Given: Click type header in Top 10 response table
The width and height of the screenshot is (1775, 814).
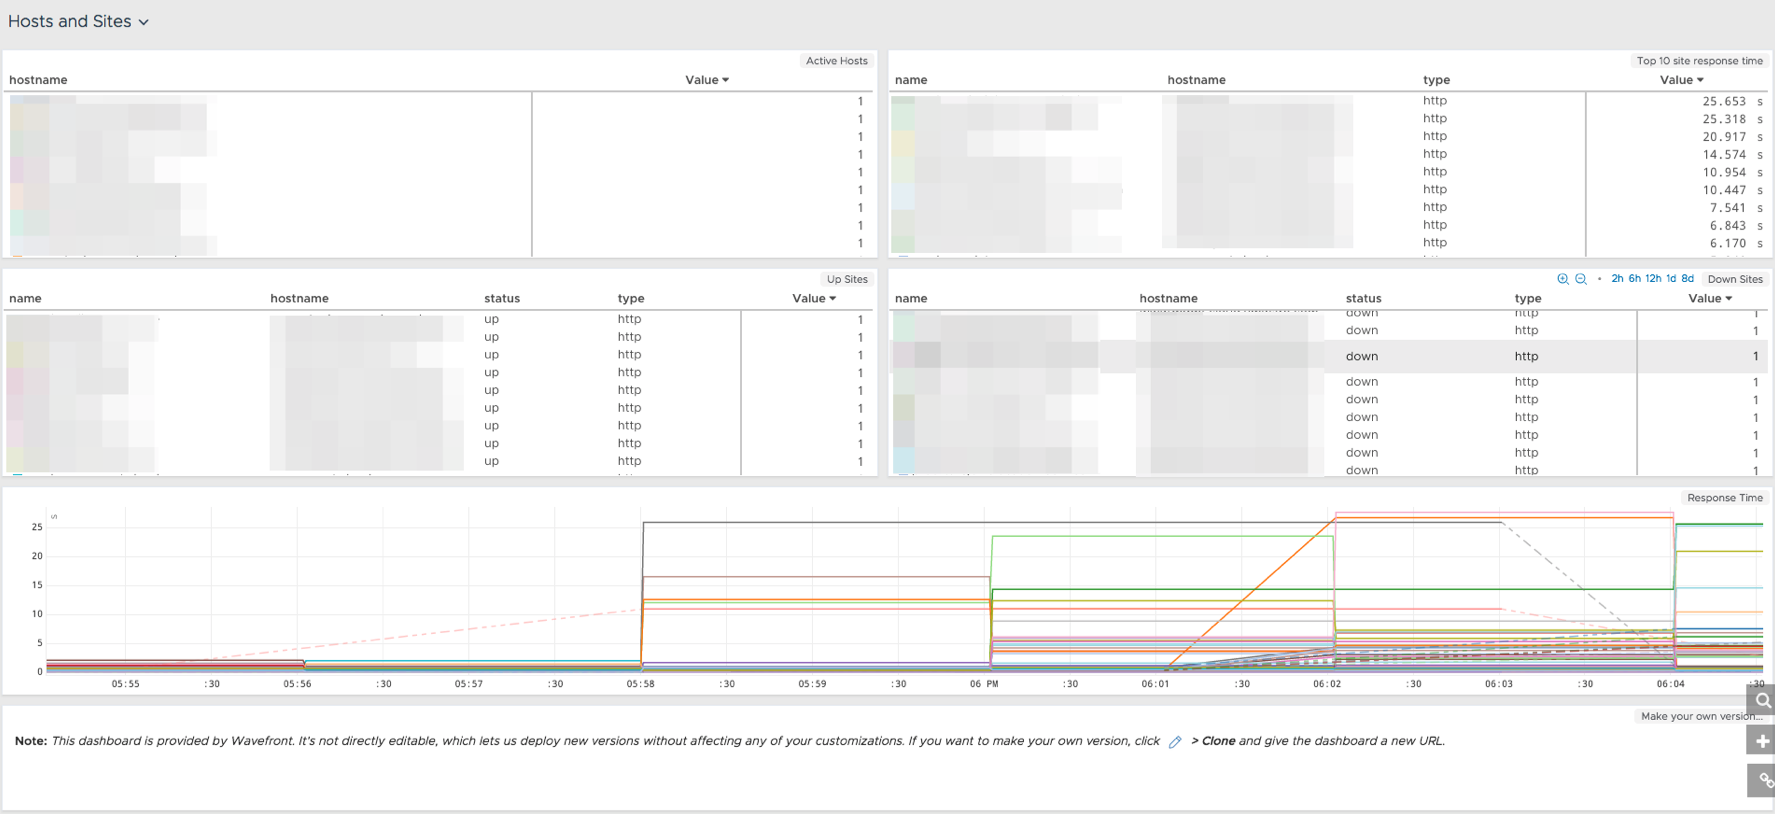Looking at the screenshot, I should (1436, 80).
